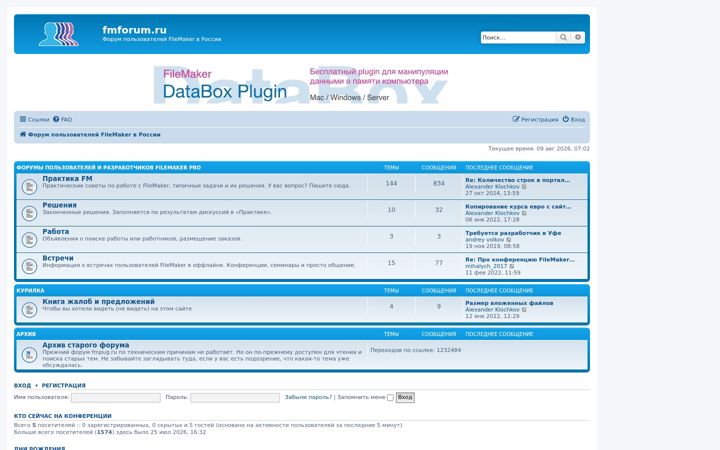Open the Практика FM forum
Viewport: 720px width, 450px height.
click(x=67, y=178)
